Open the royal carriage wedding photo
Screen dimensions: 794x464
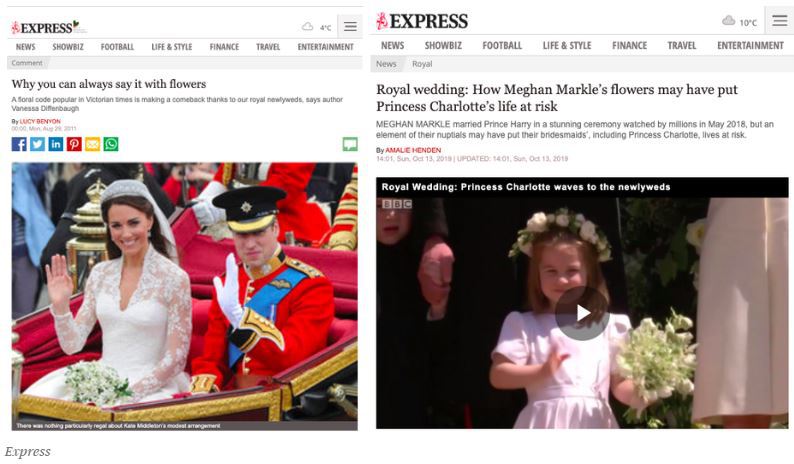tap(184, 296)
